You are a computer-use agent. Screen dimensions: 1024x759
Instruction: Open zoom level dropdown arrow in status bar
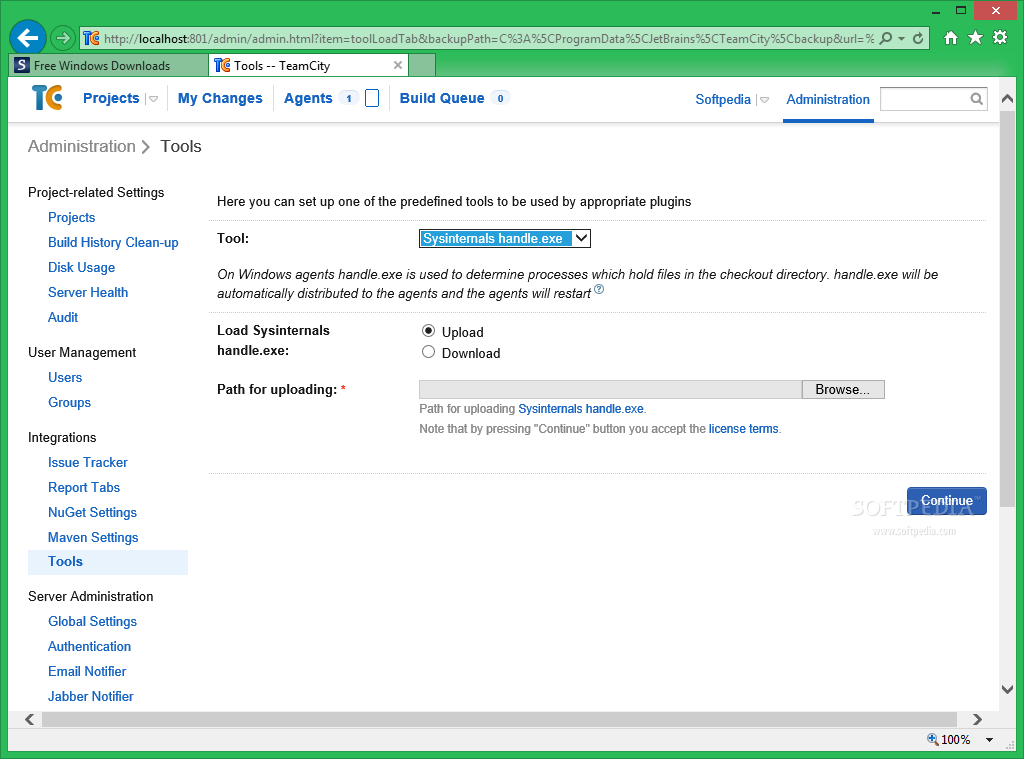pos(989,739)
